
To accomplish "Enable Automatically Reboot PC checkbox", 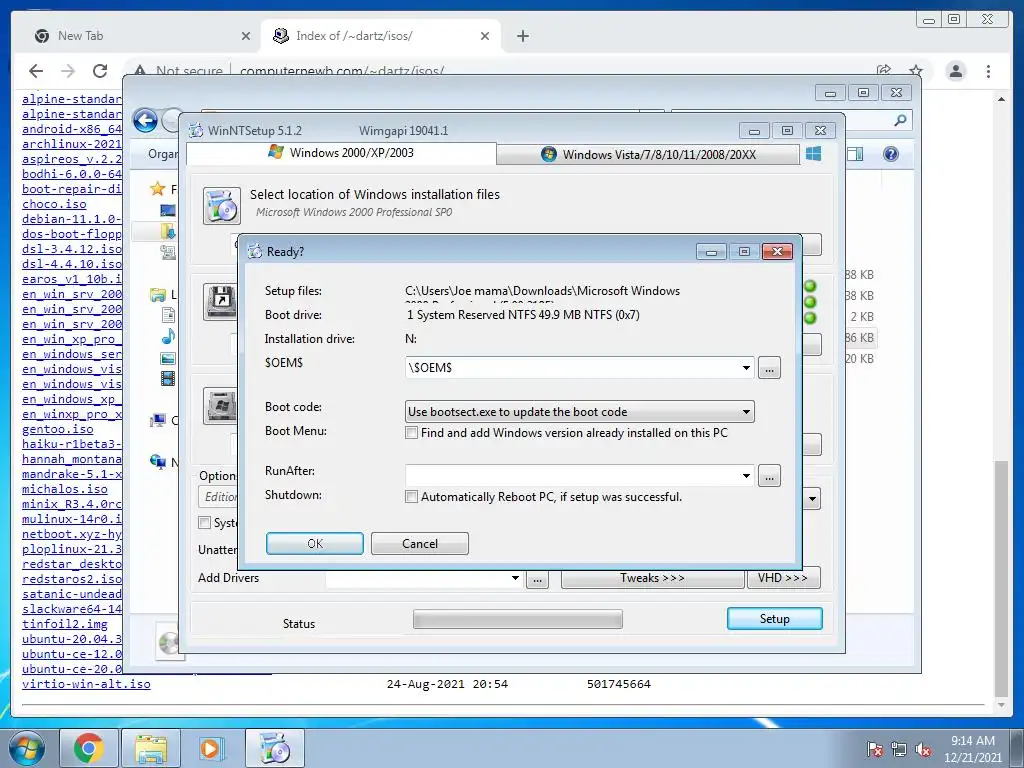I will (x=411, y=496).
